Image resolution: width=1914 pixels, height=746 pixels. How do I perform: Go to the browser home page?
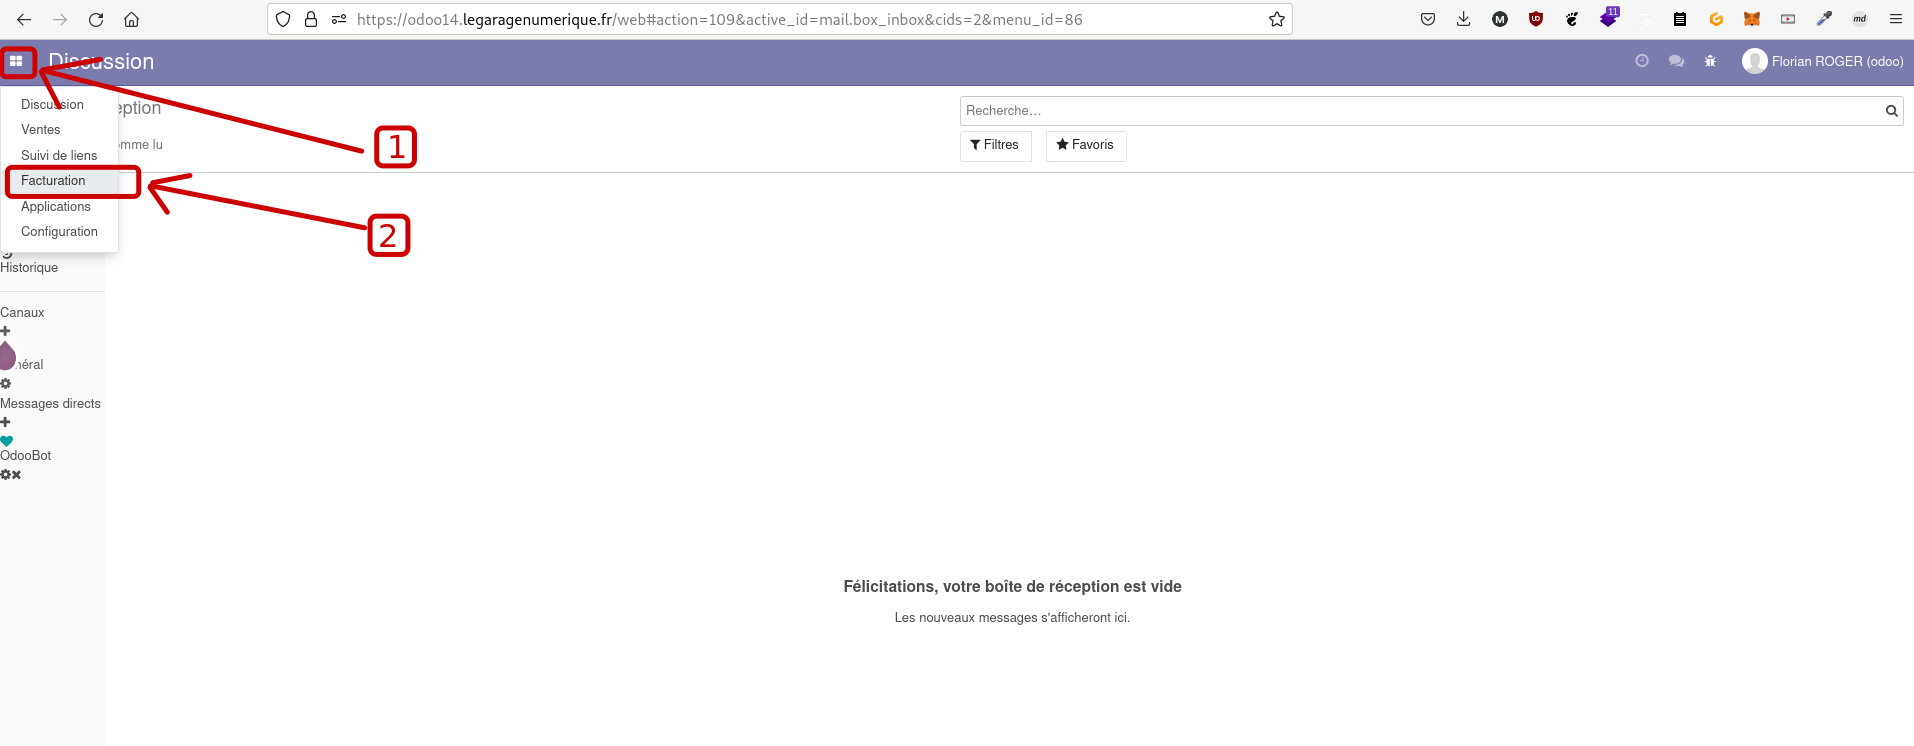[131, 19]
